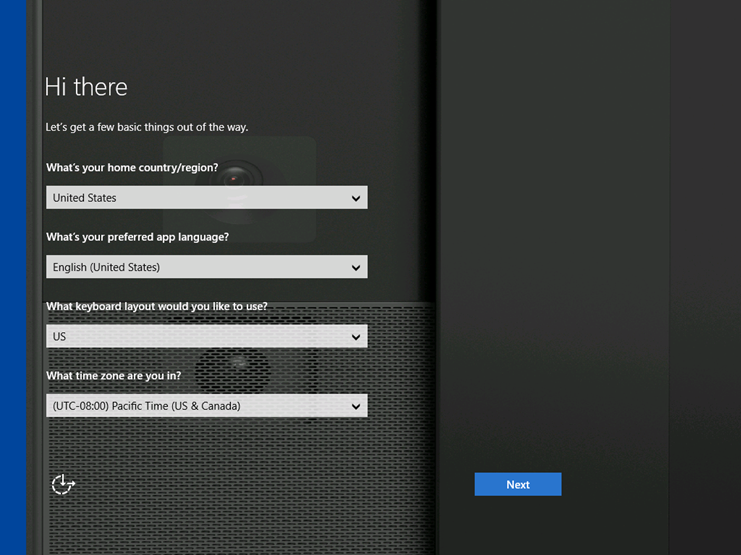Image resolution: width=741 pixels, height=555 pixels.
Task: Open the preferred app language dropdown
Action: [x=207, y=267]
